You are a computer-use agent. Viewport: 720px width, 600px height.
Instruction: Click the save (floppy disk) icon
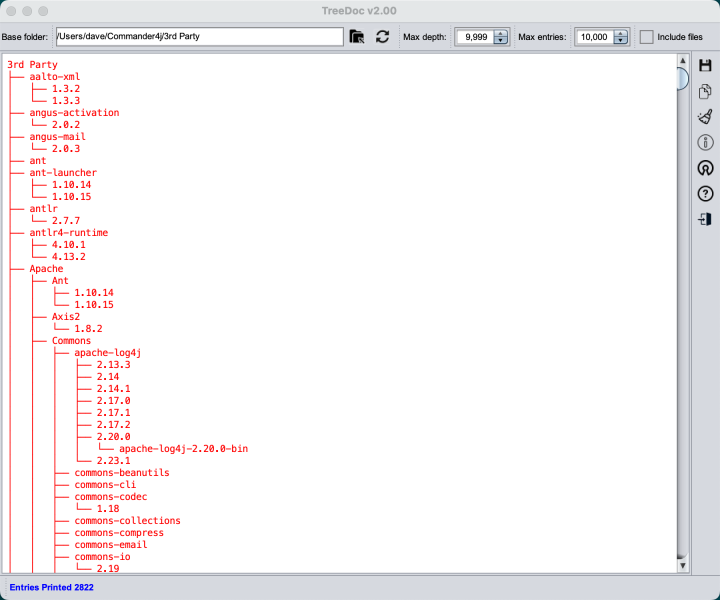pos(705,66)
